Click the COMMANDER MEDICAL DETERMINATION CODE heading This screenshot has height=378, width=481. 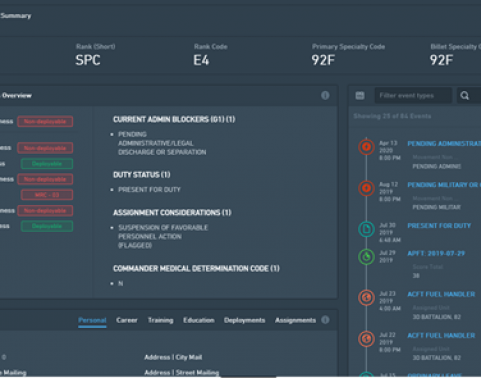pos(196,269)
